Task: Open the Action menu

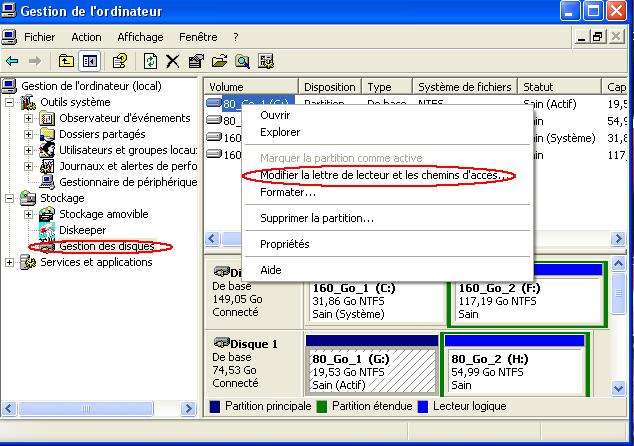Action: pos(86,37)
